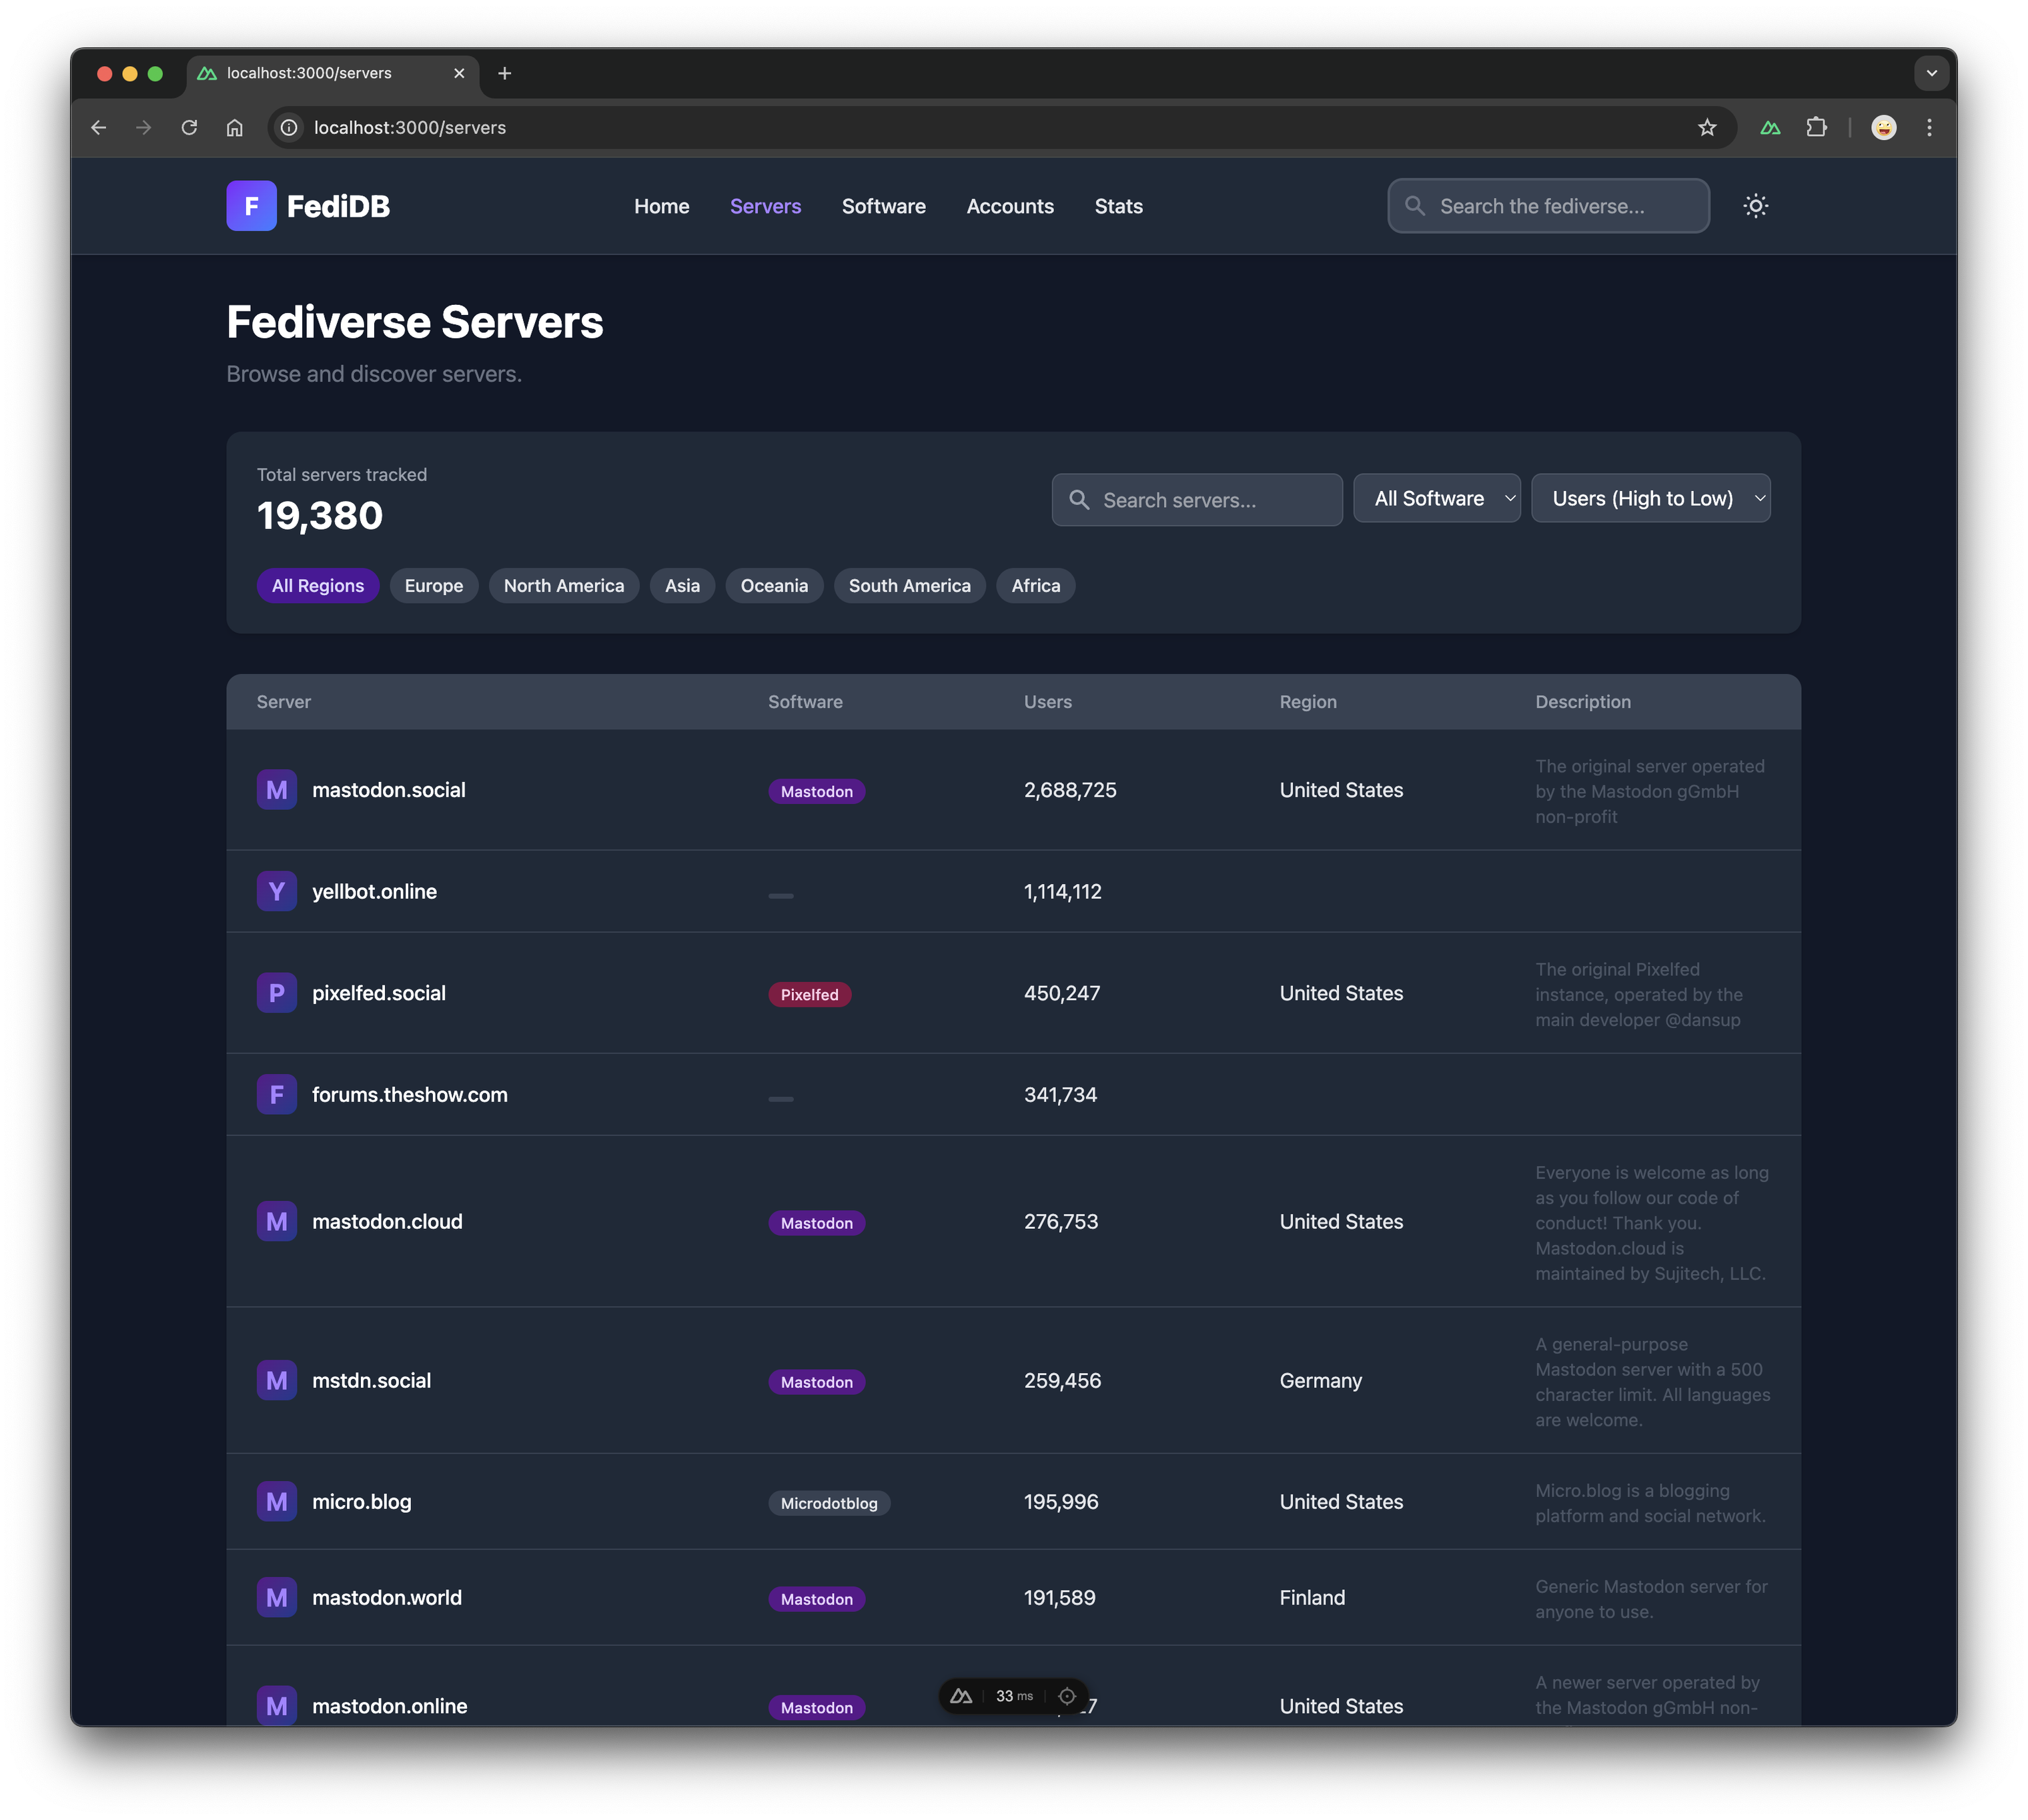Open a new browser tab
This screenshot has height=1820, width=2028.
coord(505,73)
